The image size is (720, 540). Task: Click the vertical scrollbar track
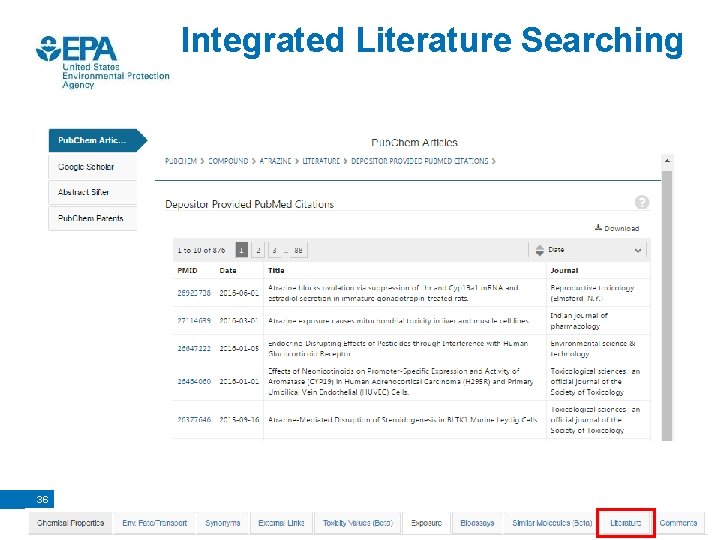tap(667, 305)
